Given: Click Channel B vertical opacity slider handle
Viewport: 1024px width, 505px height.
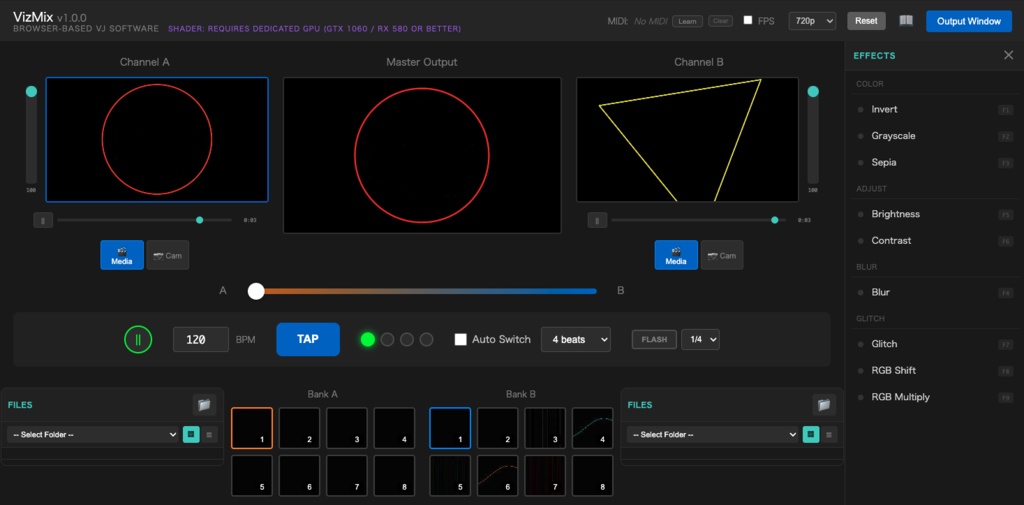Looking at the screenshot, I should point(813,91).
